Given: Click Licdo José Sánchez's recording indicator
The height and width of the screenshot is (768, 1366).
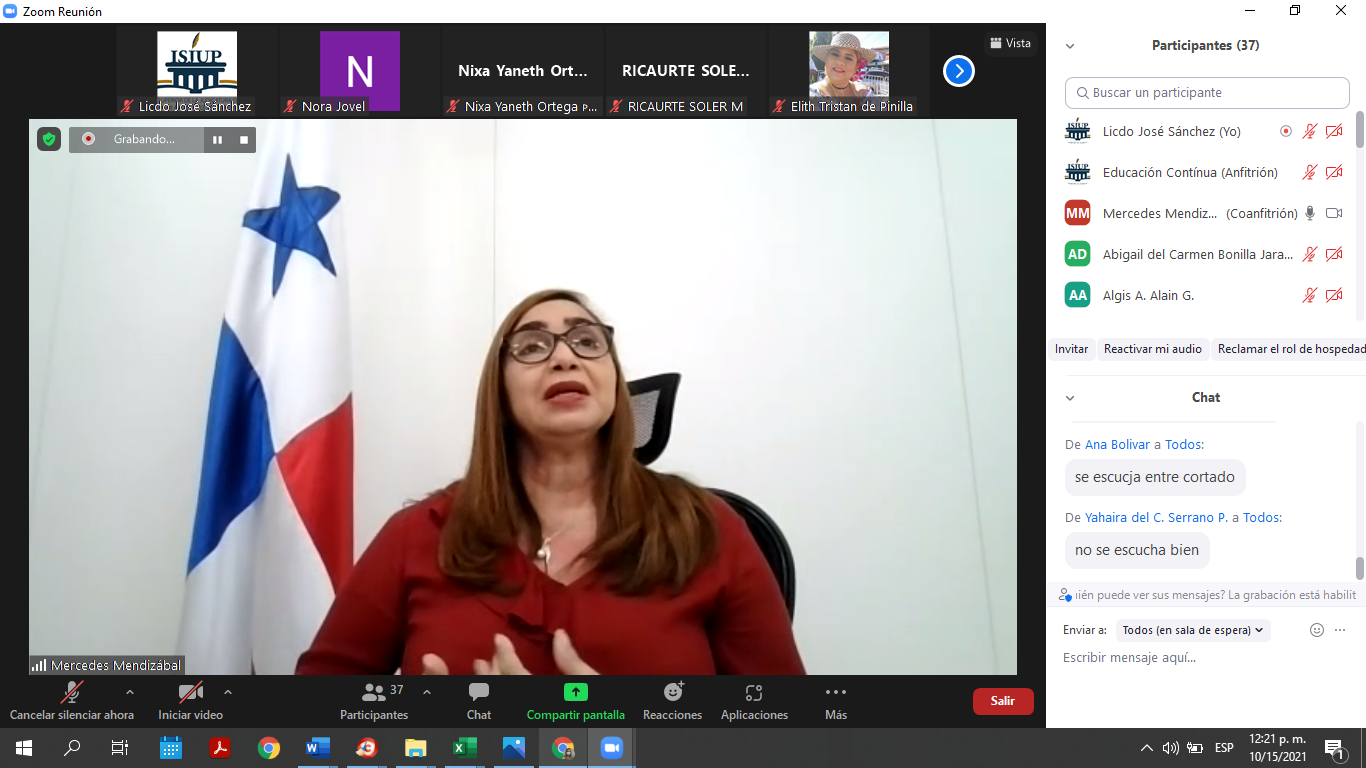Looking at the screenshot, I should click(x=1286, y=131).
